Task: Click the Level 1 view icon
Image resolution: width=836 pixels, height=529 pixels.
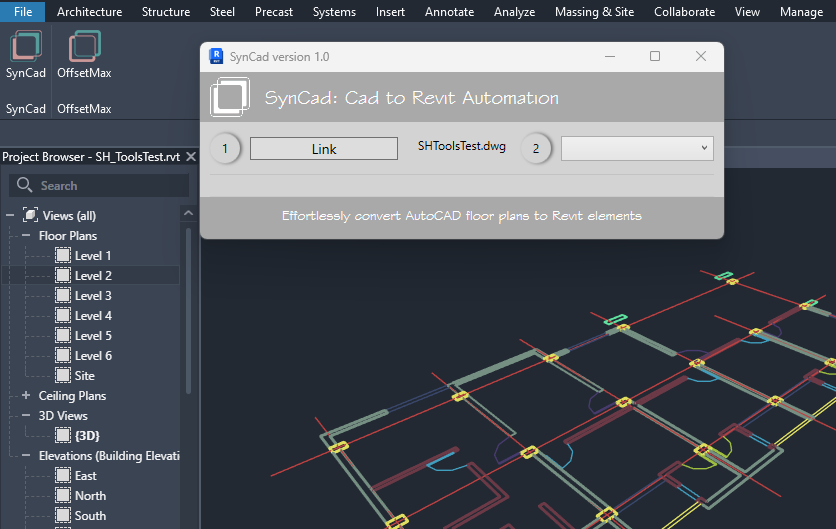Action: [x=63, y=255]
